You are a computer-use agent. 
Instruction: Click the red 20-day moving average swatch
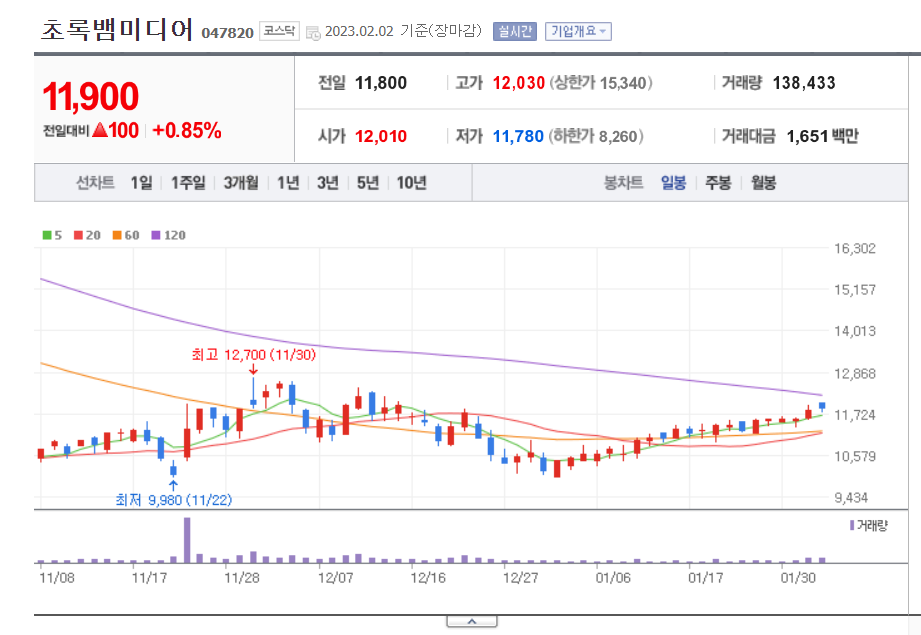tap(78, 236)
